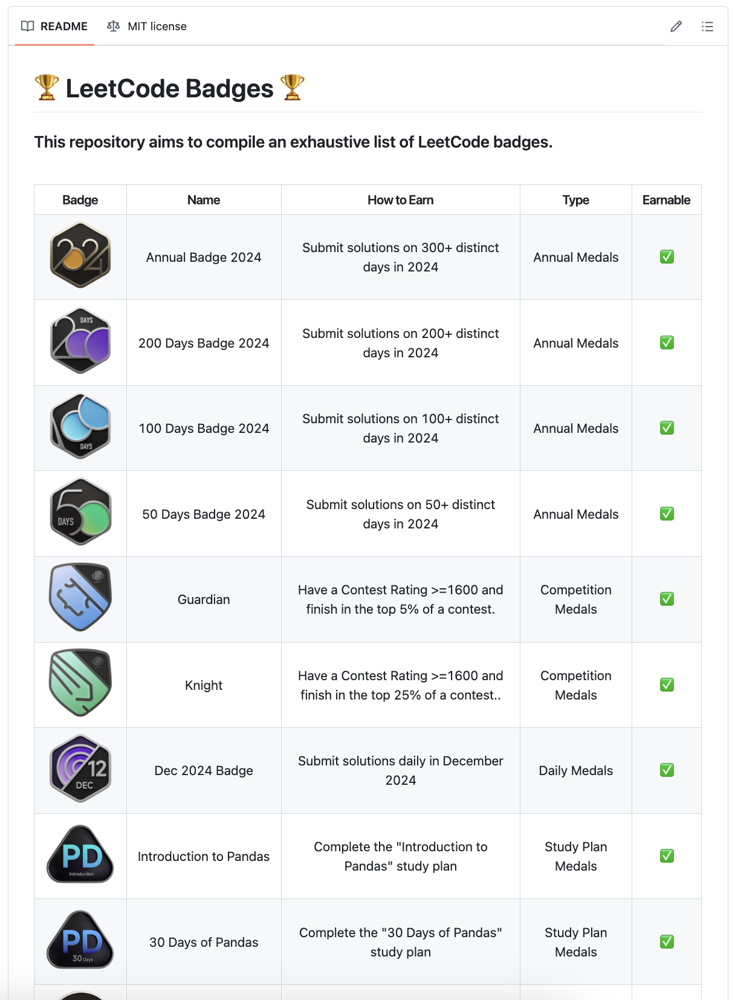Image resolution: width=735 pixels, height=1000 pixels.
Task: Click the Annual Badge 2024 earnable checkmark
Action: (666, 257)
